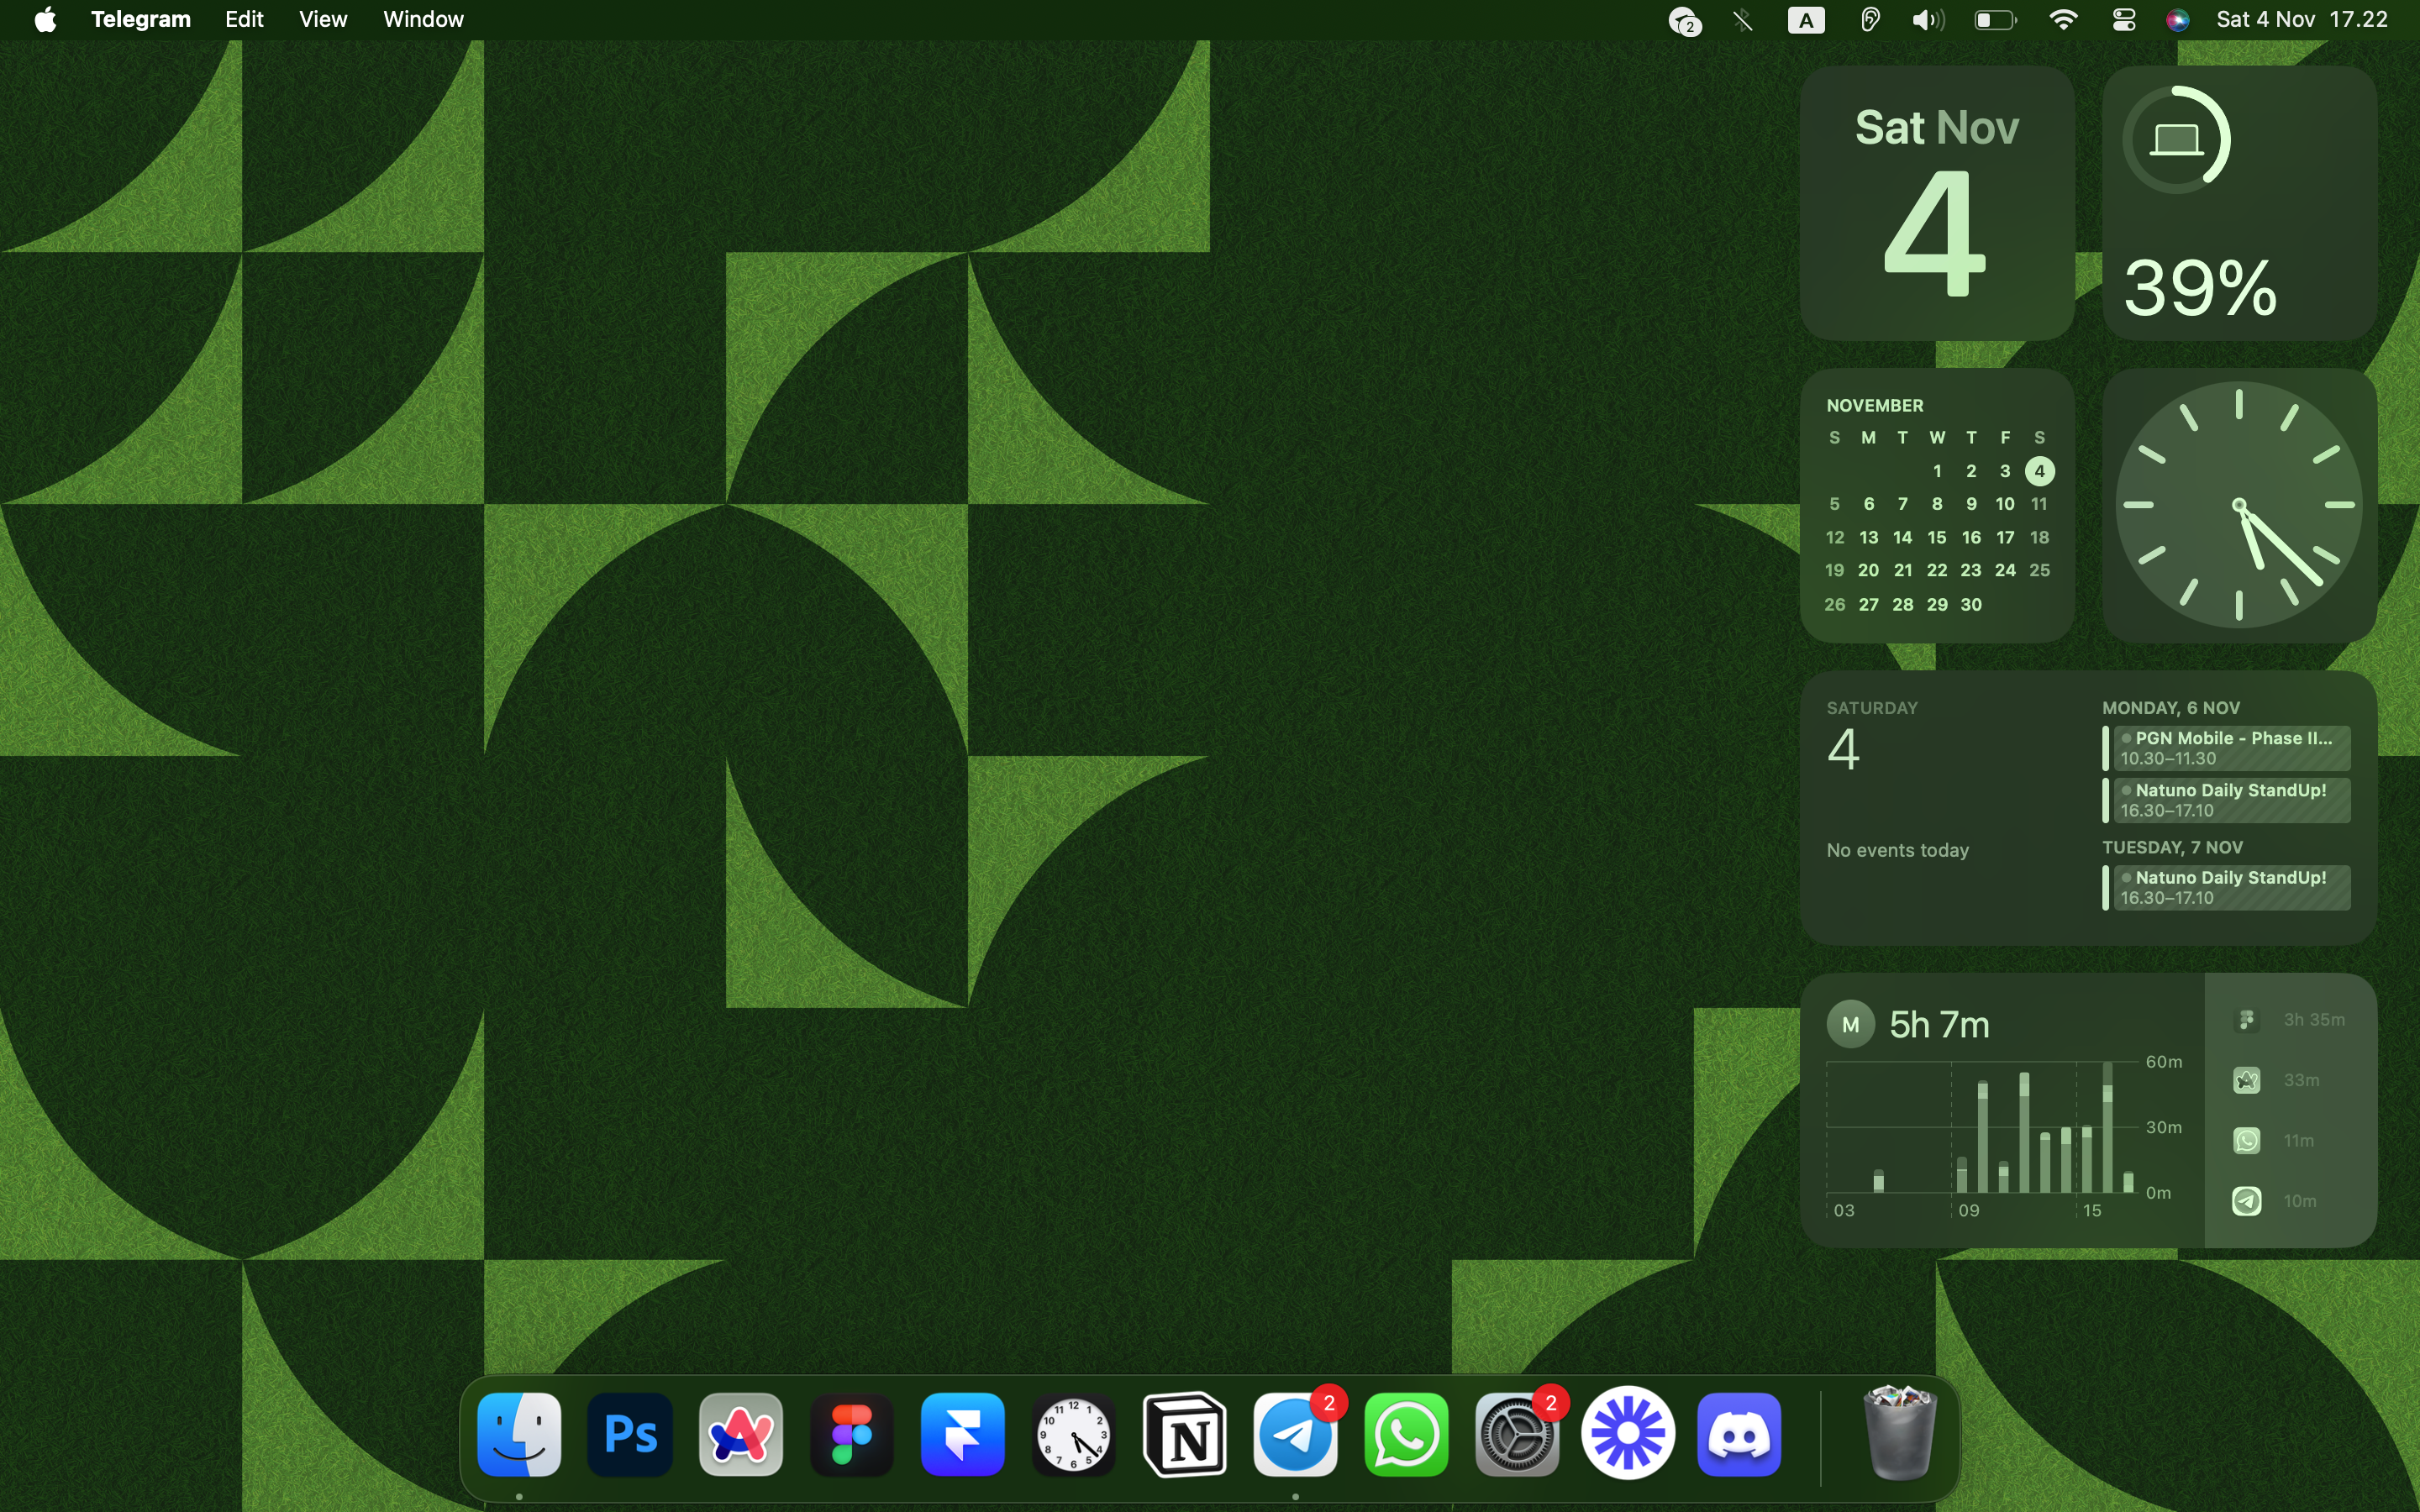Open the Edit menu
Image resolution: width=2420 pixels, height=1512 pixels.
244,19
